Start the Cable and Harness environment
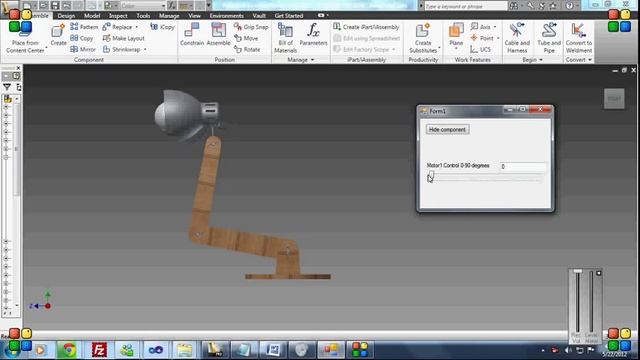Screen dimensions: 640x360 517,38
